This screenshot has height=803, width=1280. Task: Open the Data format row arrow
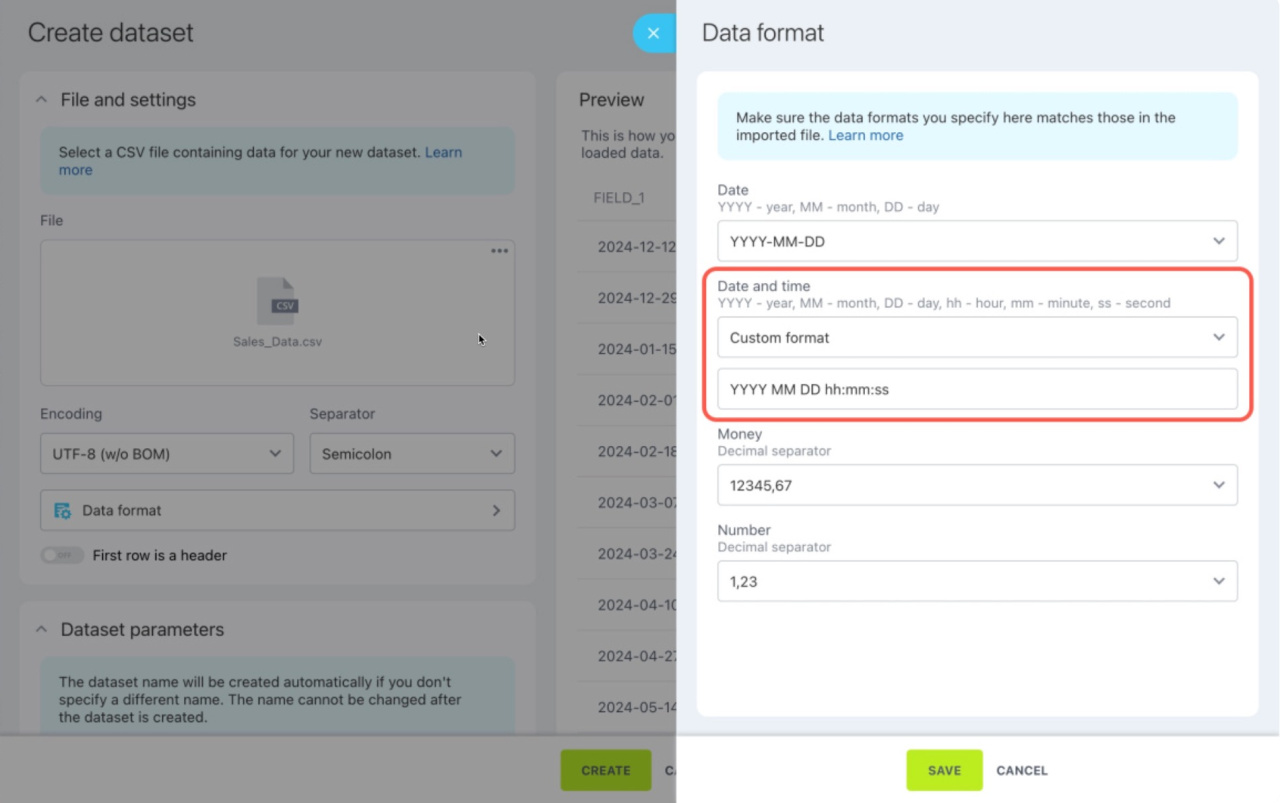pos(496,510)
